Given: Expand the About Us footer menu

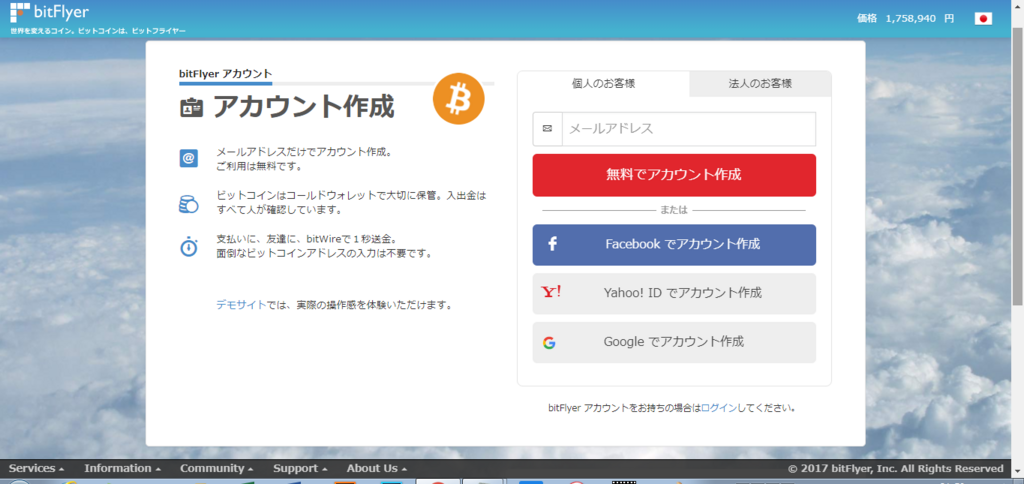Looking at the screenshot, I should coord(377,468).
